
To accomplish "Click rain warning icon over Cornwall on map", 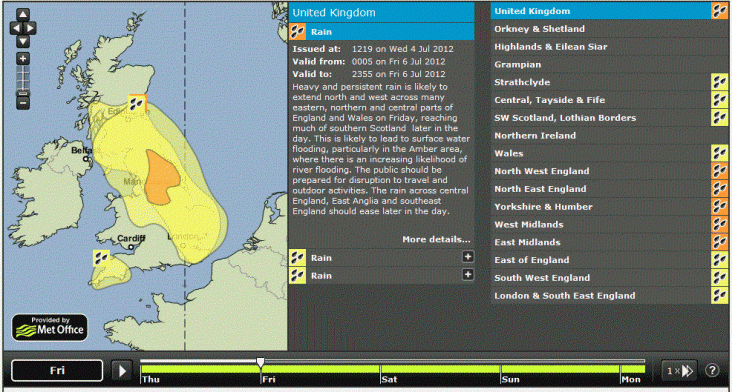I will 101,258.
